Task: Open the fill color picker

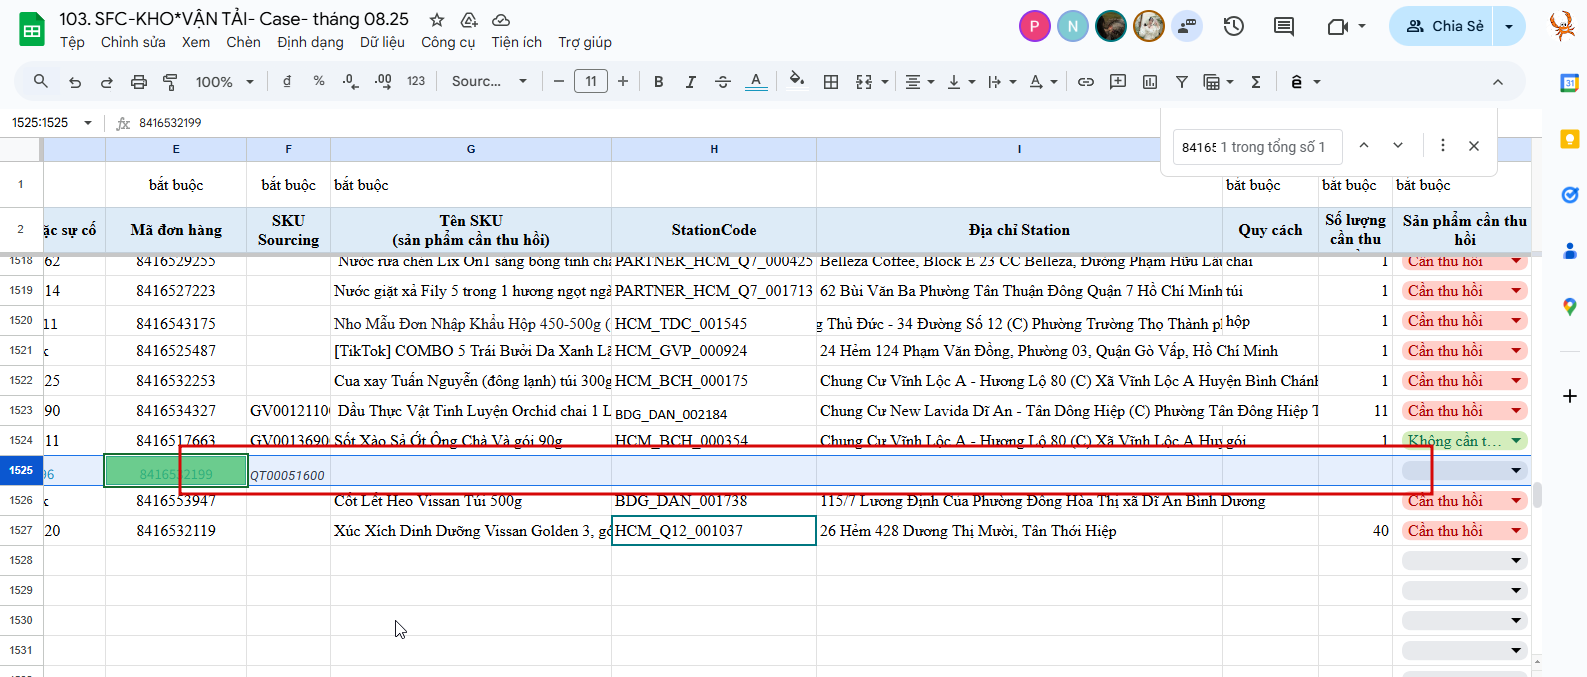Action: [797, 81]
